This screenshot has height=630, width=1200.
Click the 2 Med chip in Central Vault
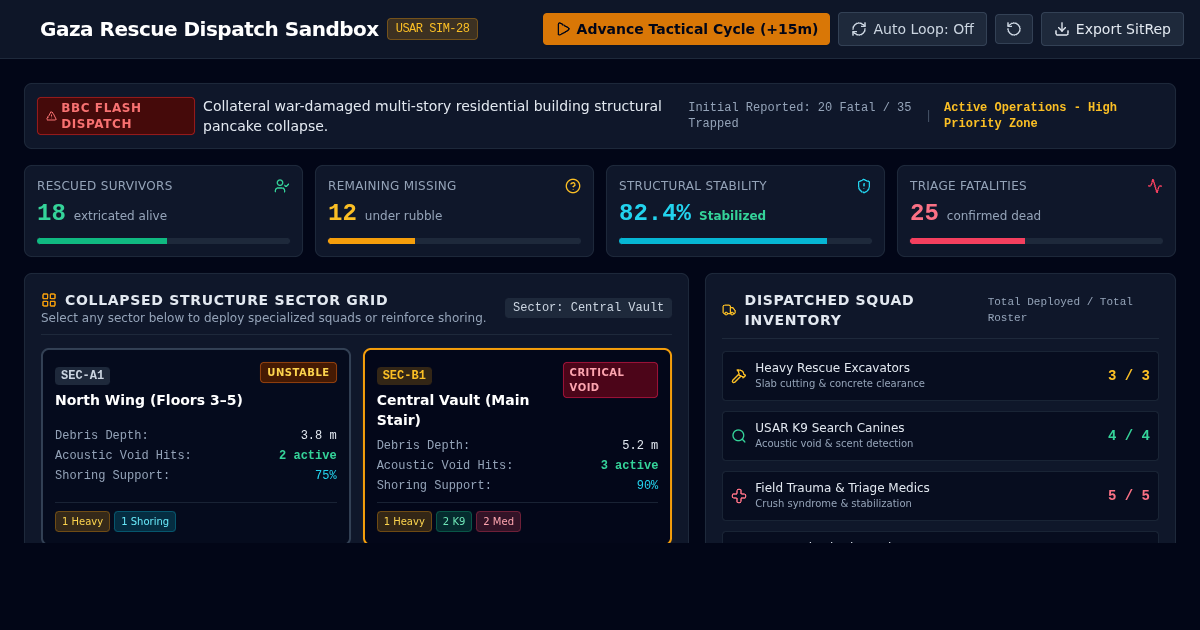(x=498, y=522)
